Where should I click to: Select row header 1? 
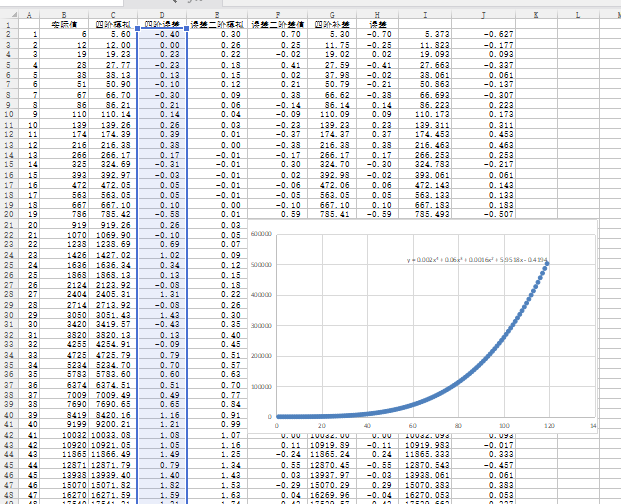[x=9, y=25]
